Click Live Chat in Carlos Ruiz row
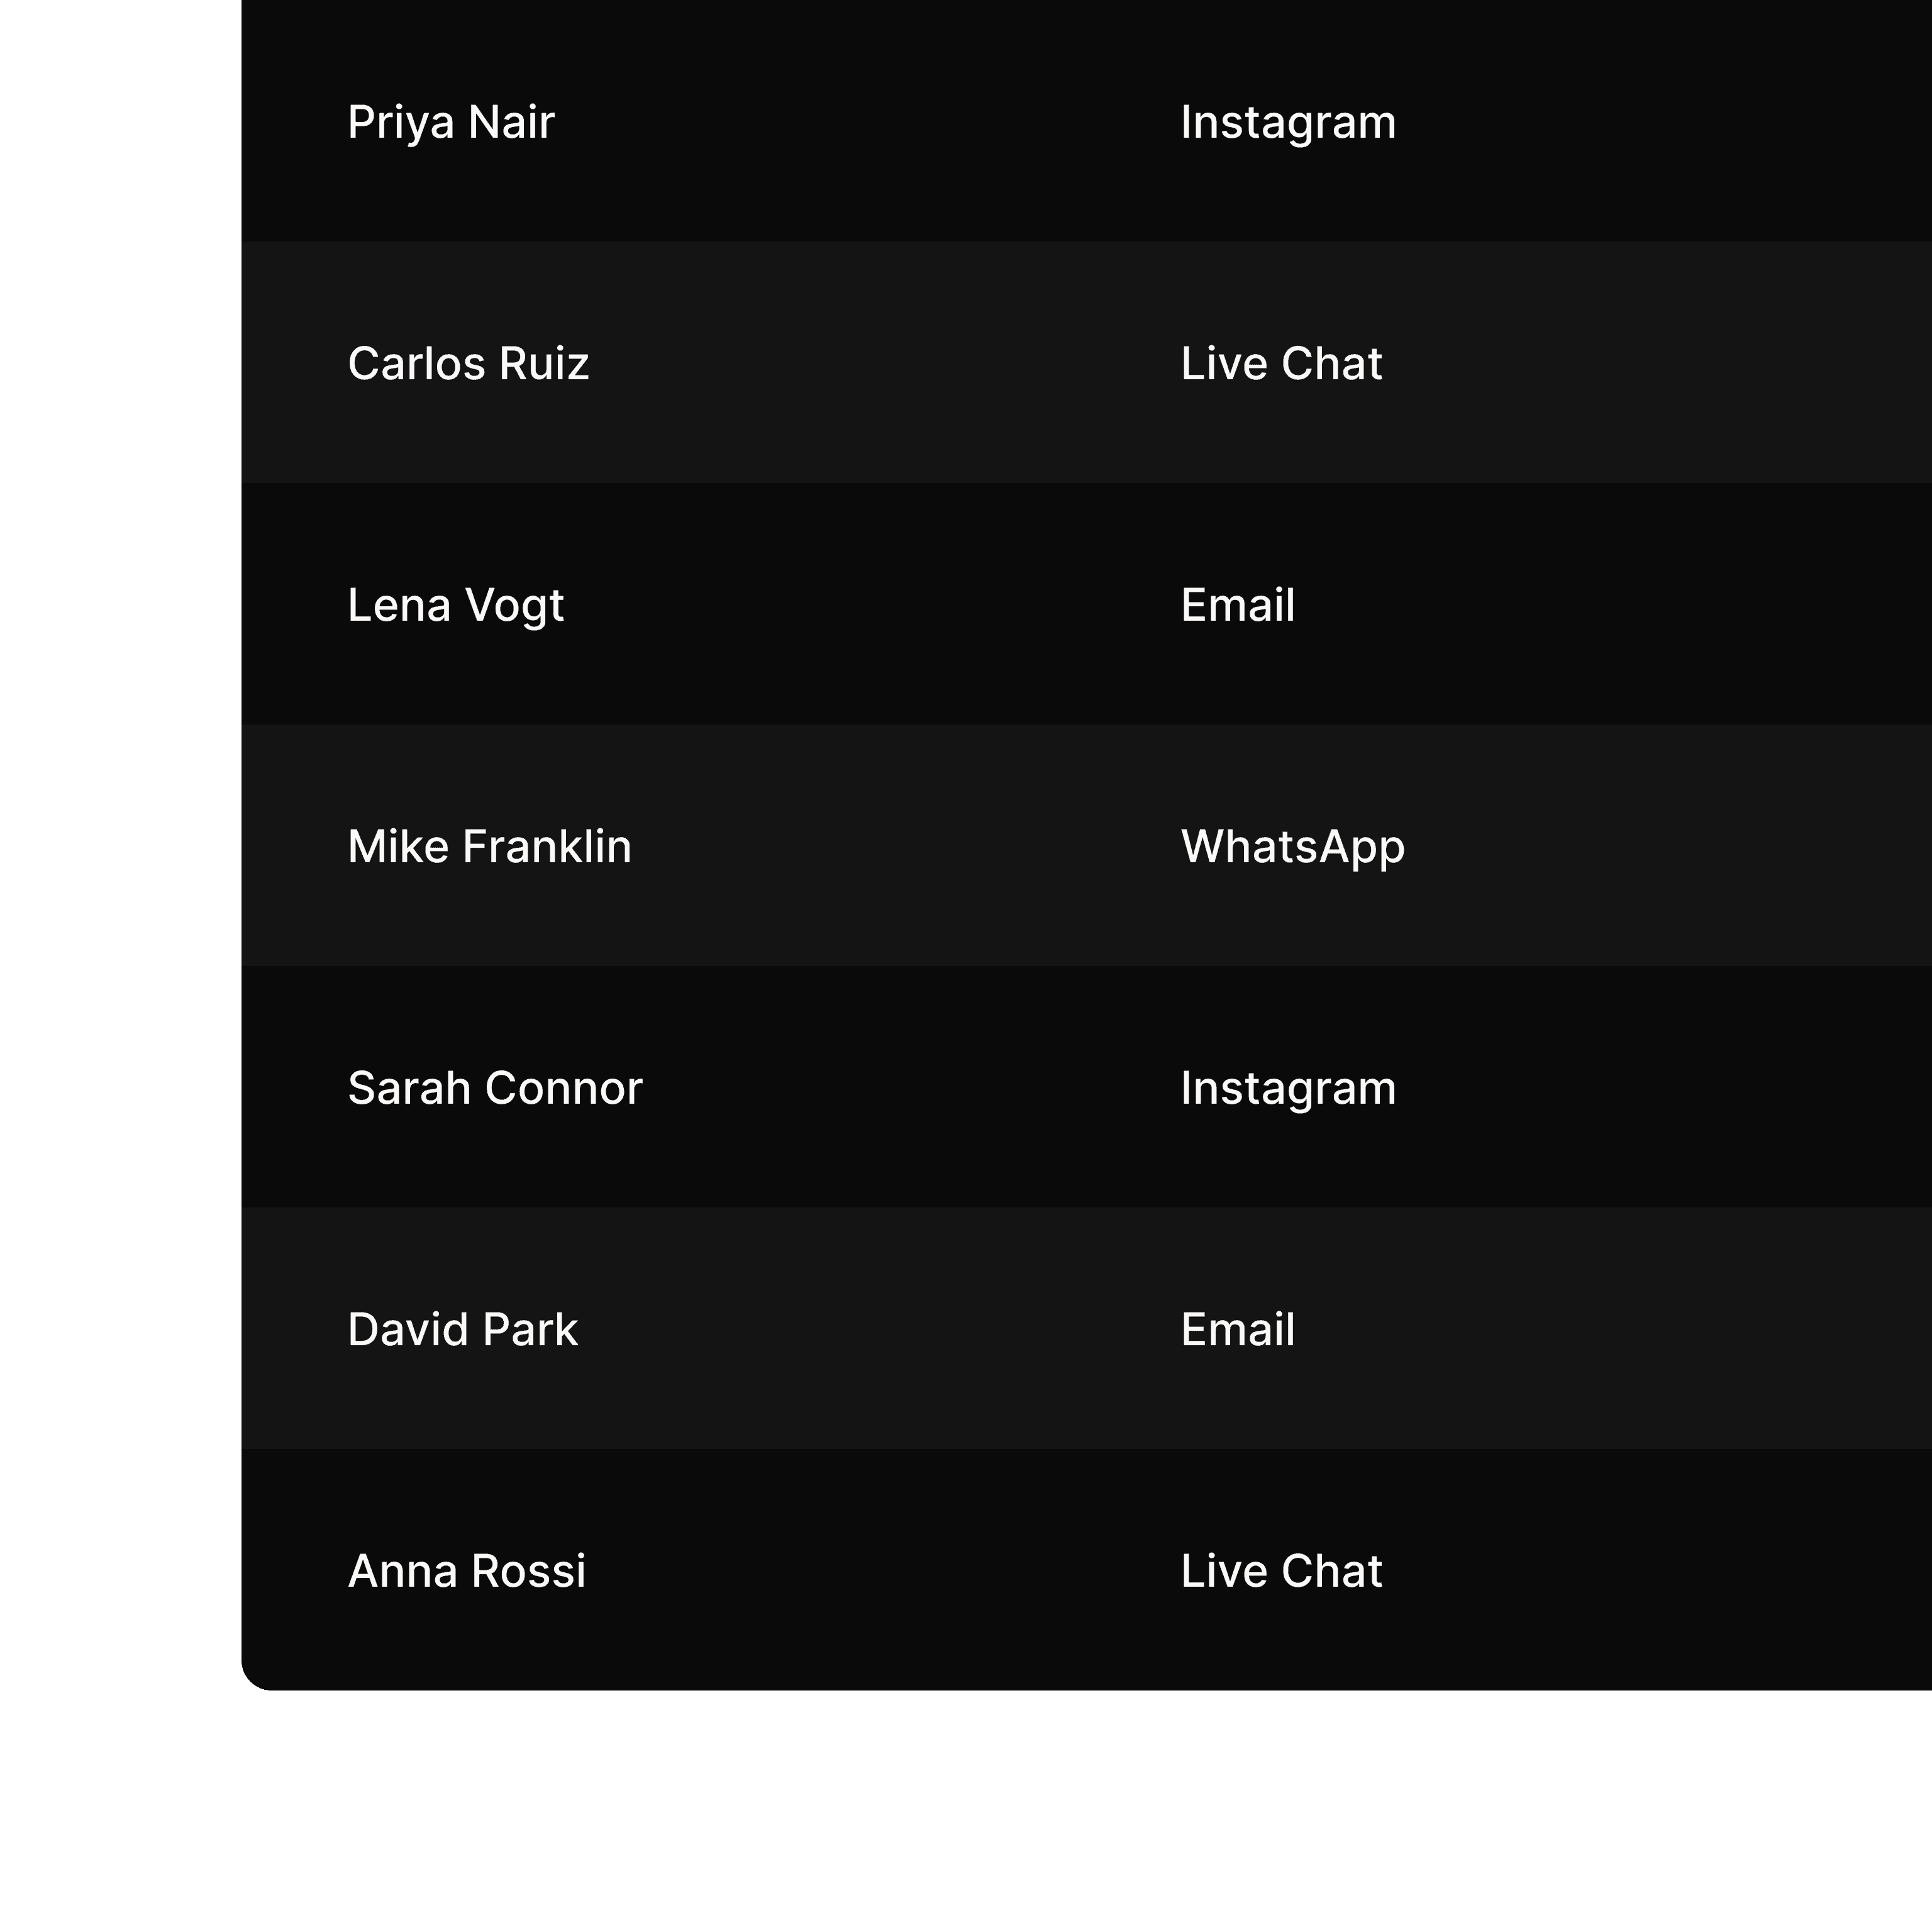Screen dimensions: 1932x1932 (1281, 363)
